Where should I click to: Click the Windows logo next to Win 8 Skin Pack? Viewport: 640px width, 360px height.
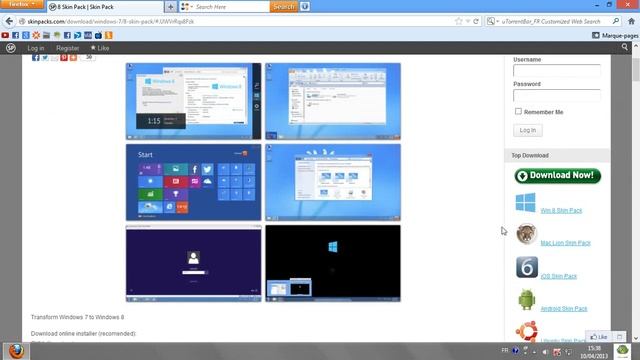point(525,202)
